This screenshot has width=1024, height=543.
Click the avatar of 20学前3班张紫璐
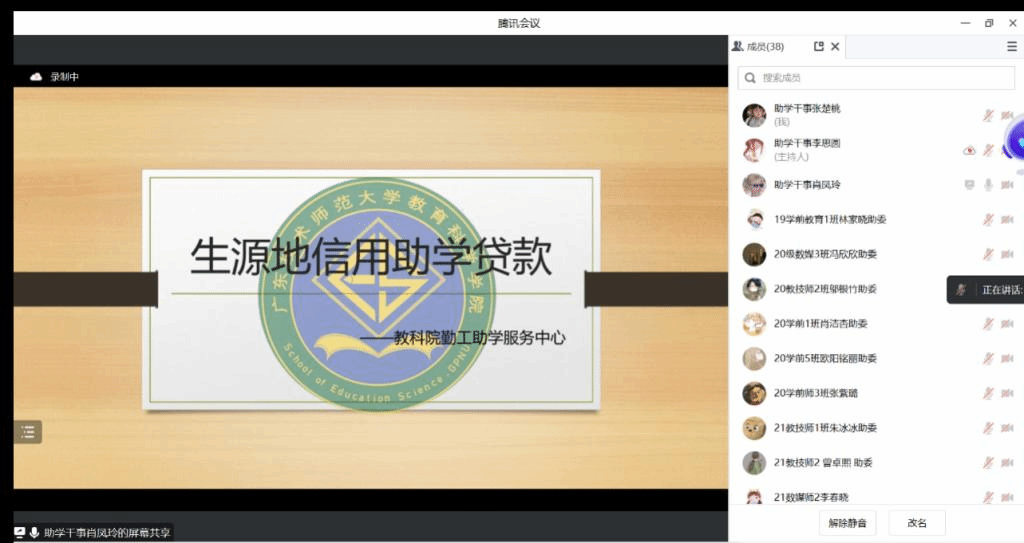[754, 393]
